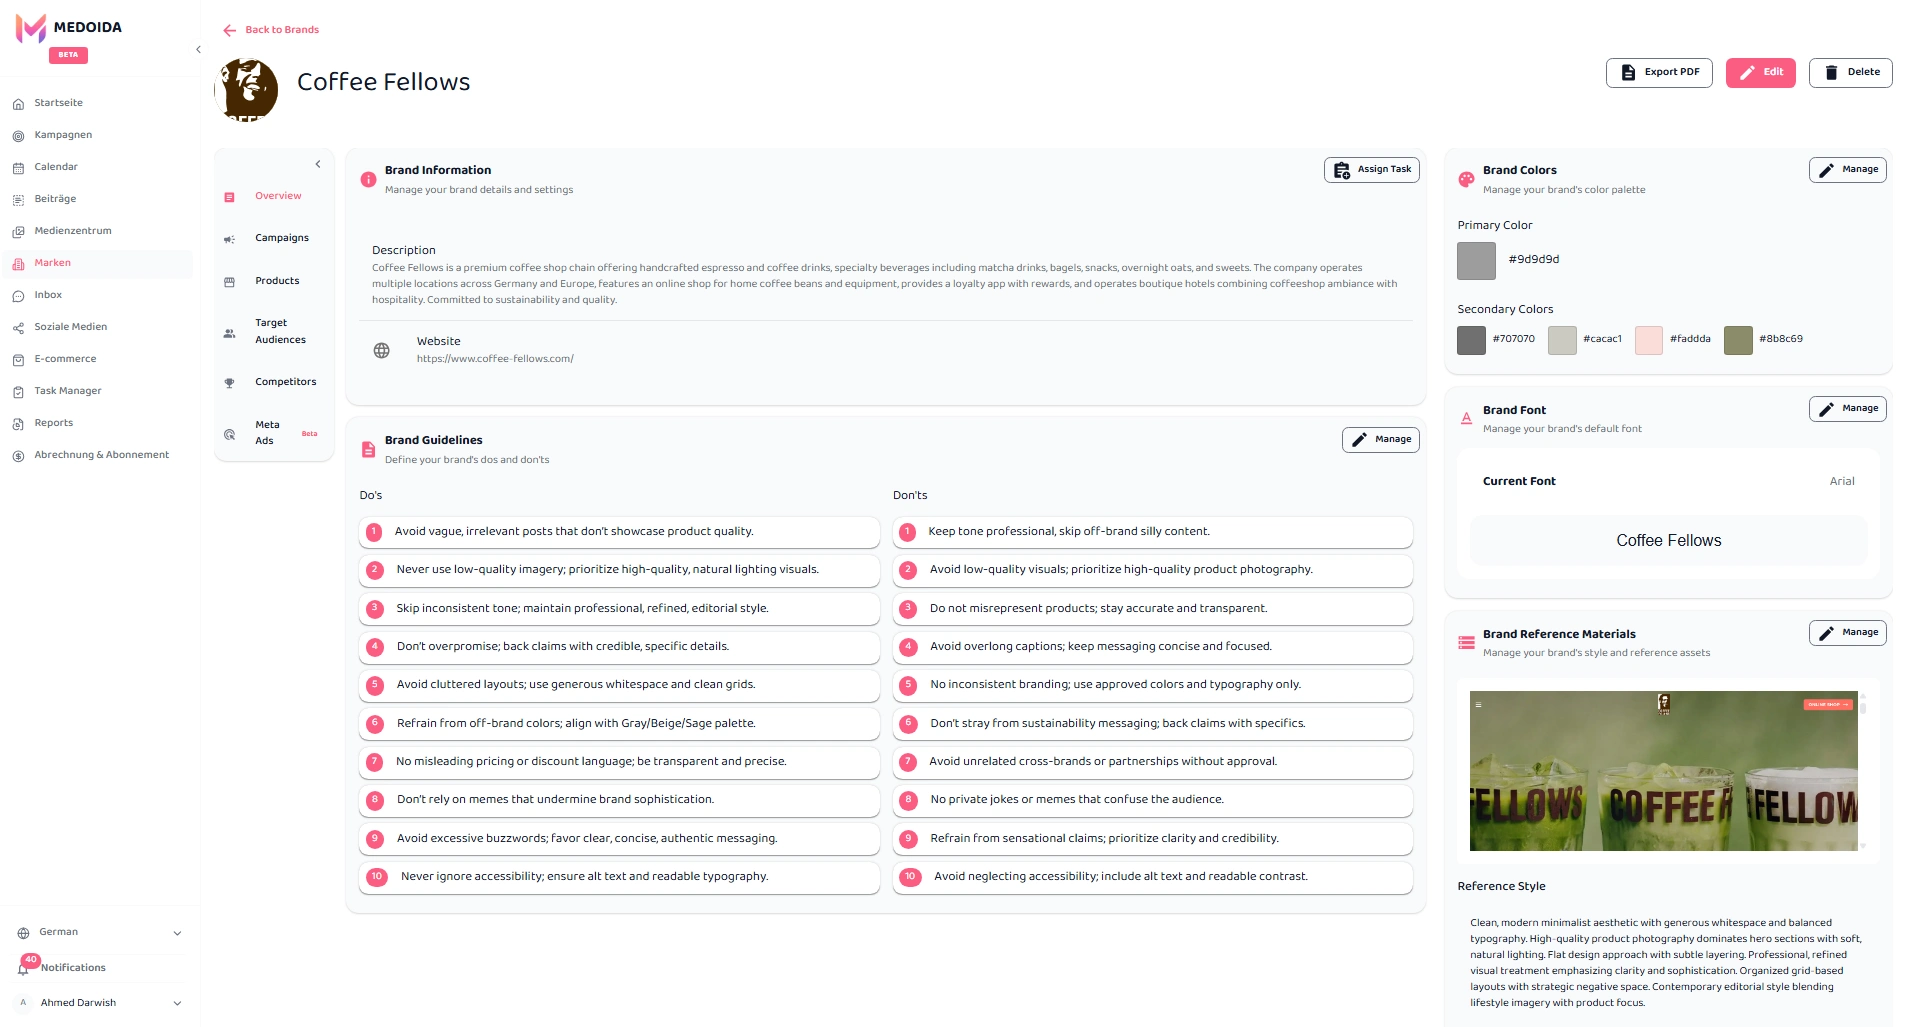Click the Meta Ads icon
Viewport: 1906px width, 1027px height.
point(229,434)
